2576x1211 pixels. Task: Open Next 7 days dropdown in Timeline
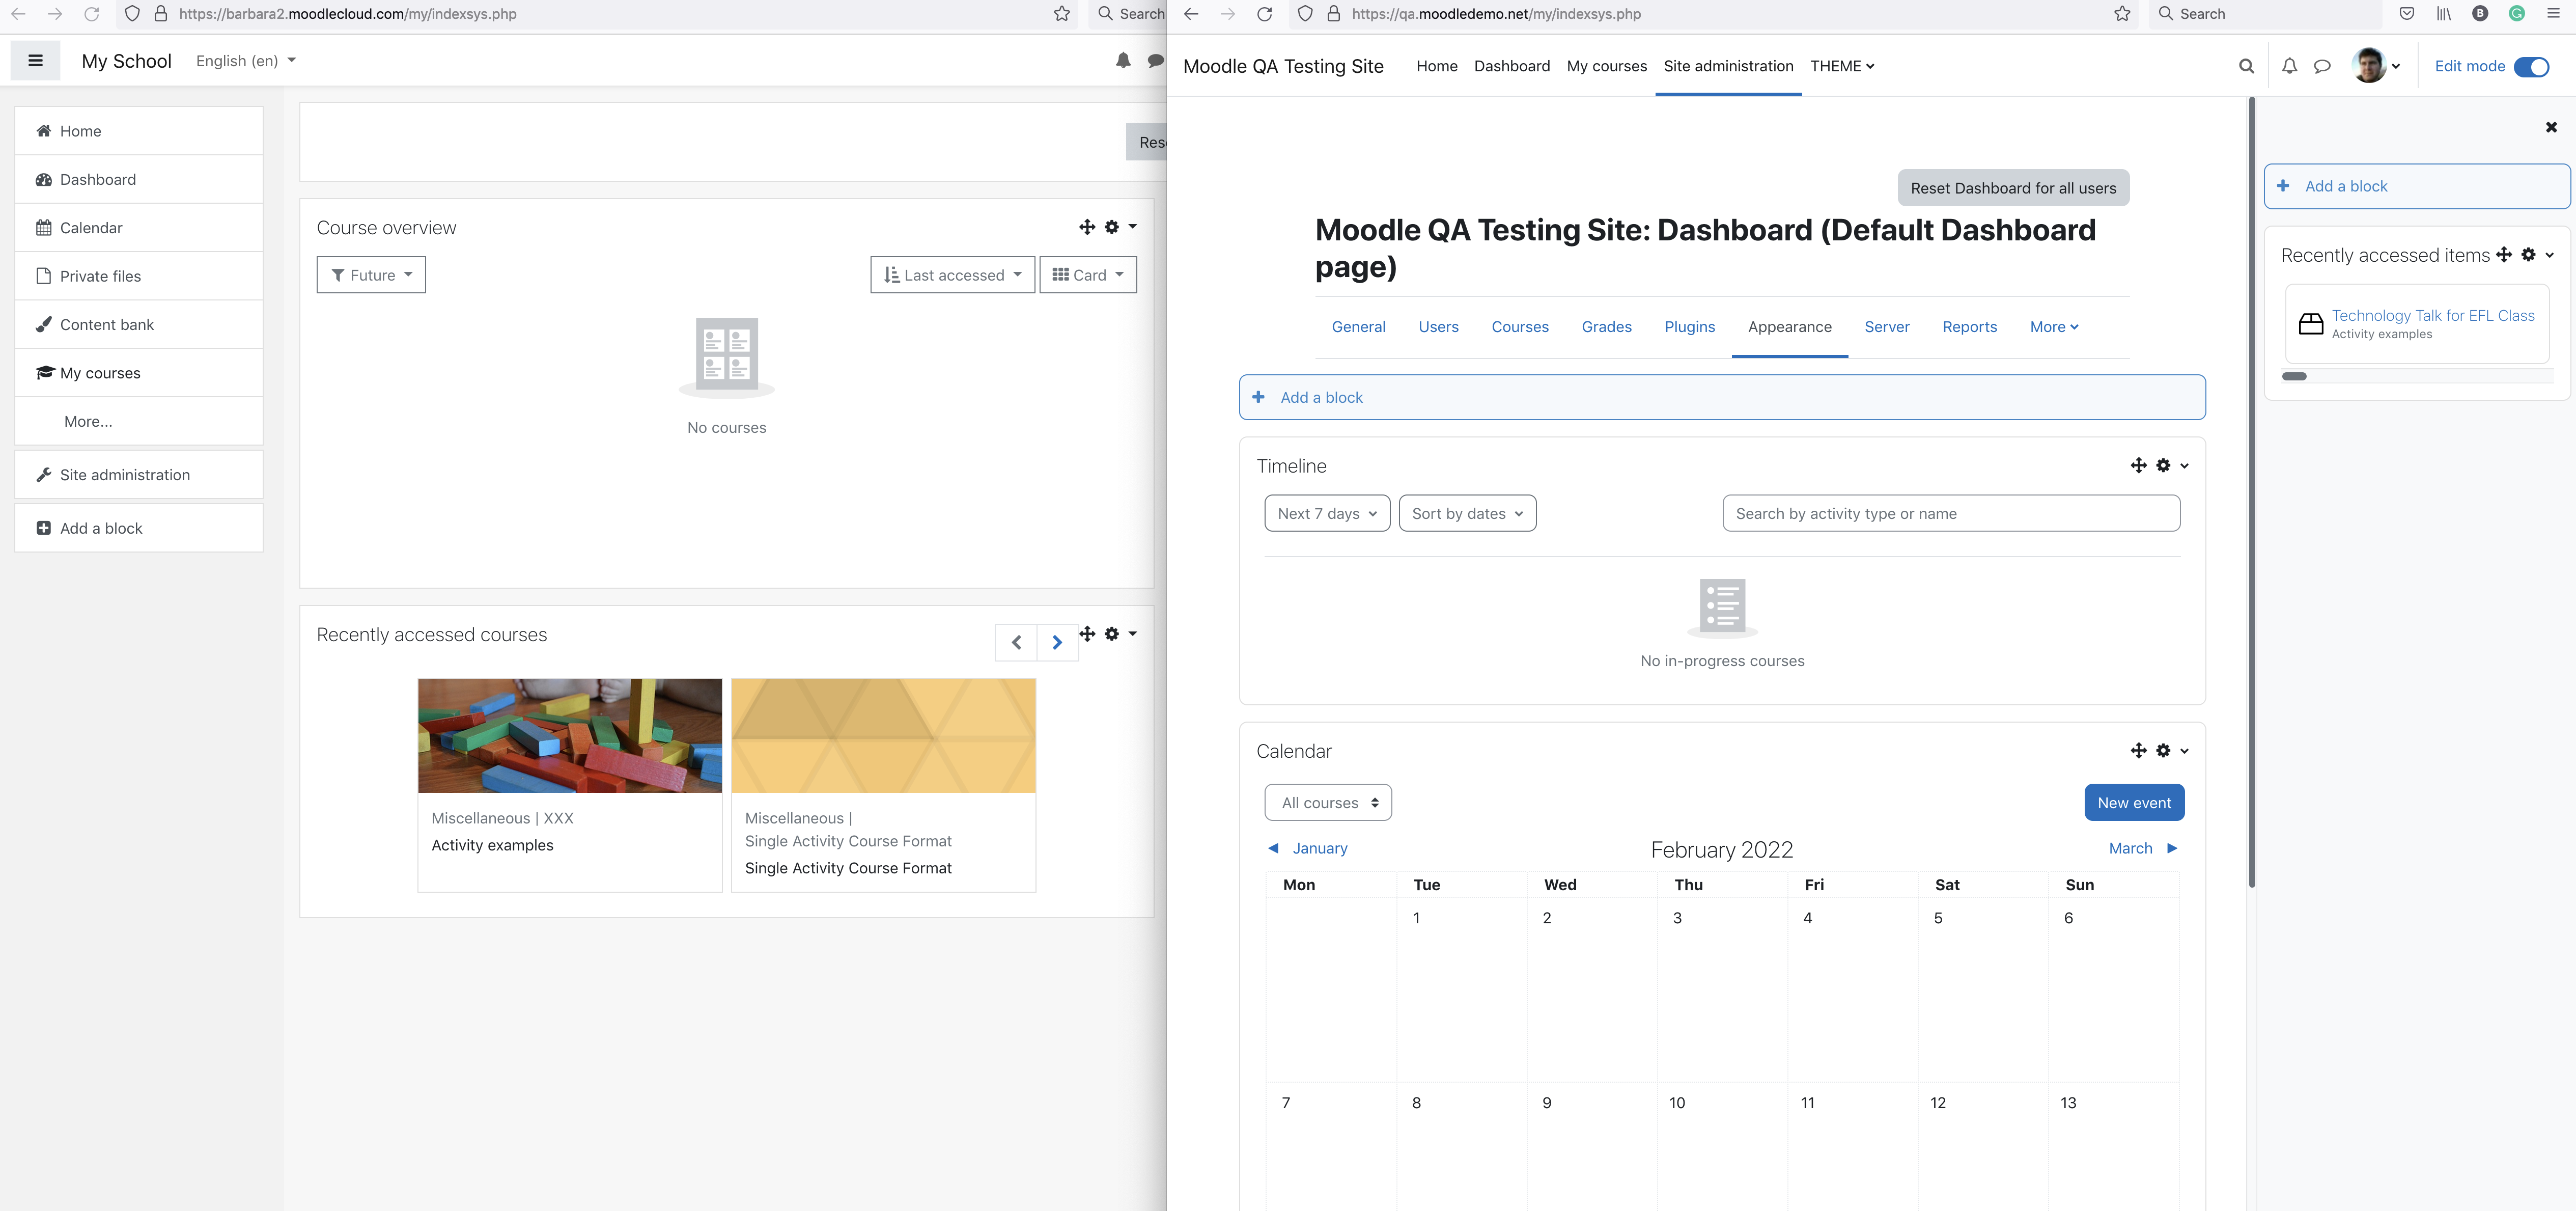pos(1327,513)
